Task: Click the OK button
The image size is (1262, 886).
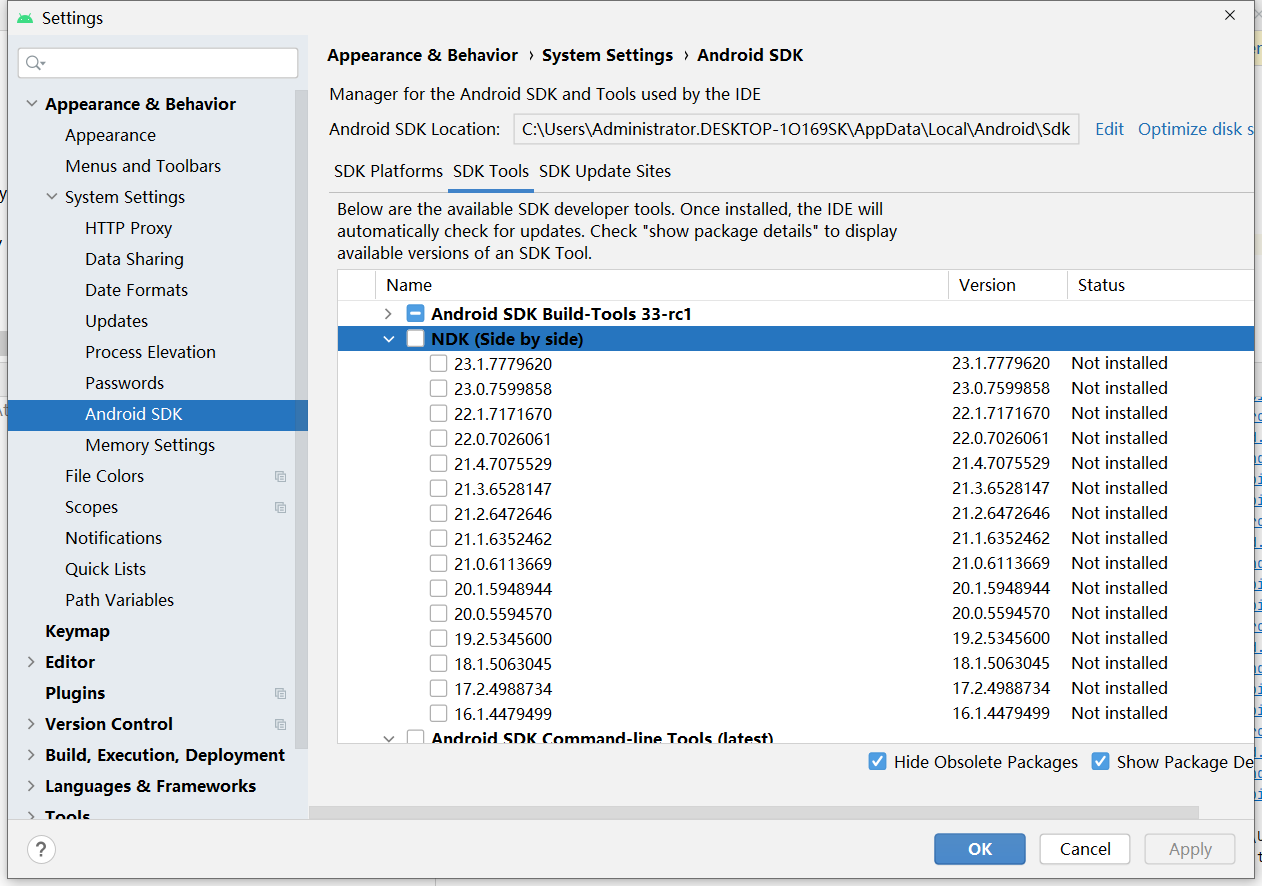Action: tap(980, 849)
